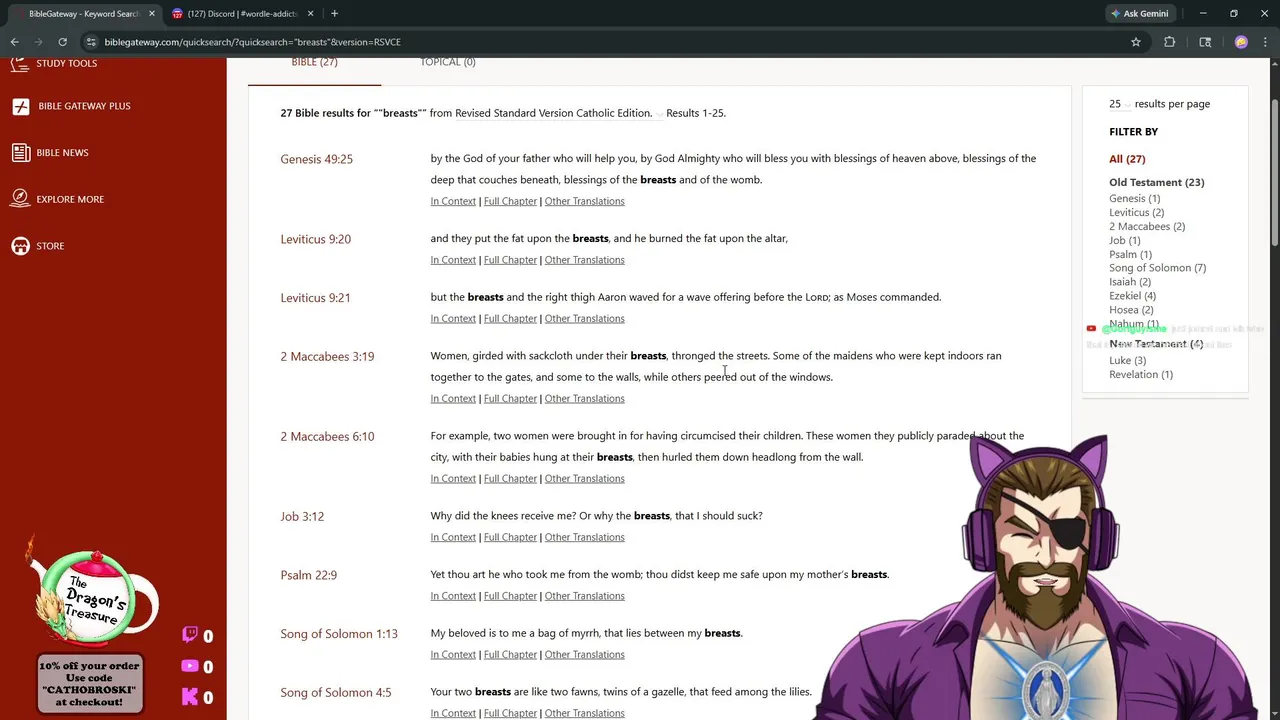Click Full Chapter under Leviticus 9:20
Viewport: 1280px width, 720px height.
pos(510,260)
